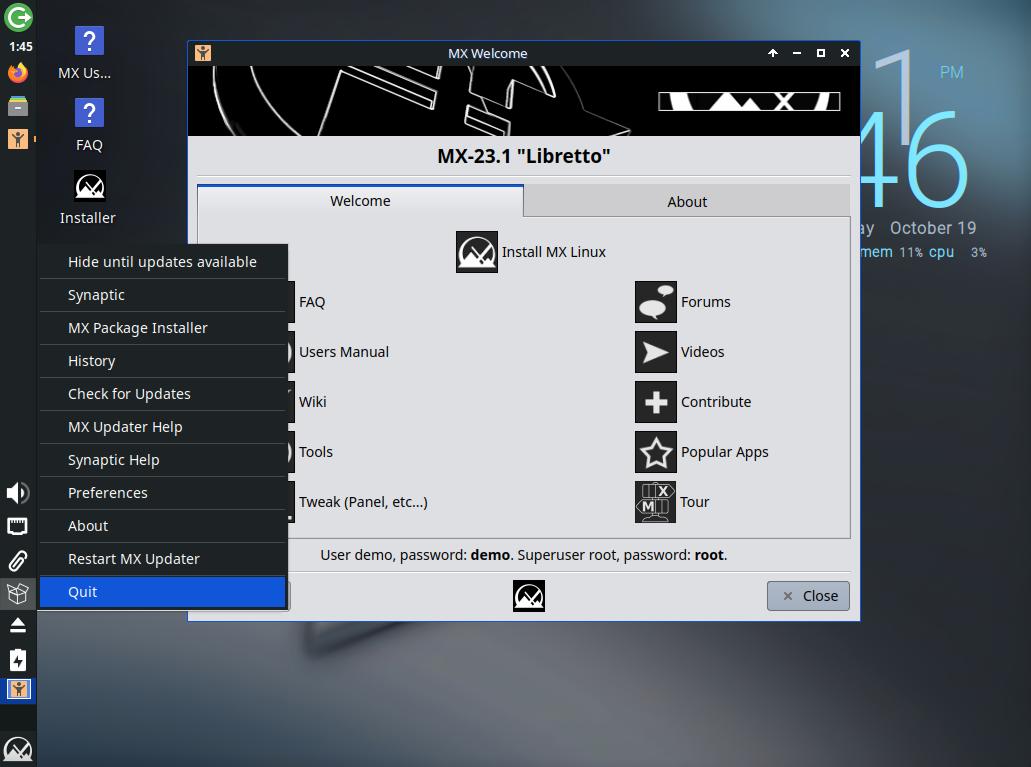Viewport: 1031px width, 767px height.
Task: Select MX Welcome taskbar window button
Action: coord(18,690)
